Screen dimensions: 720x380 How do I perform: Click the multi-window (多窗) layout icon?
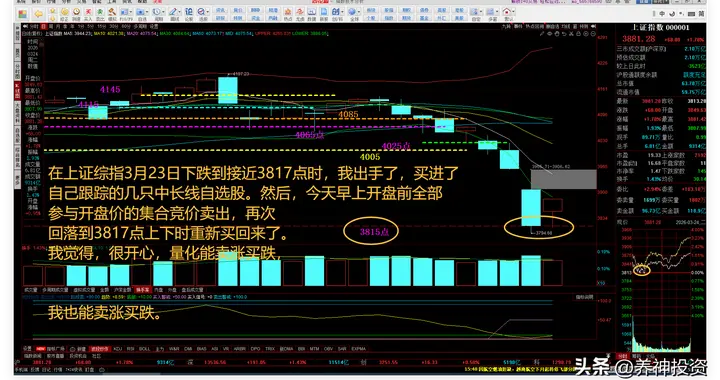point(491,11)
